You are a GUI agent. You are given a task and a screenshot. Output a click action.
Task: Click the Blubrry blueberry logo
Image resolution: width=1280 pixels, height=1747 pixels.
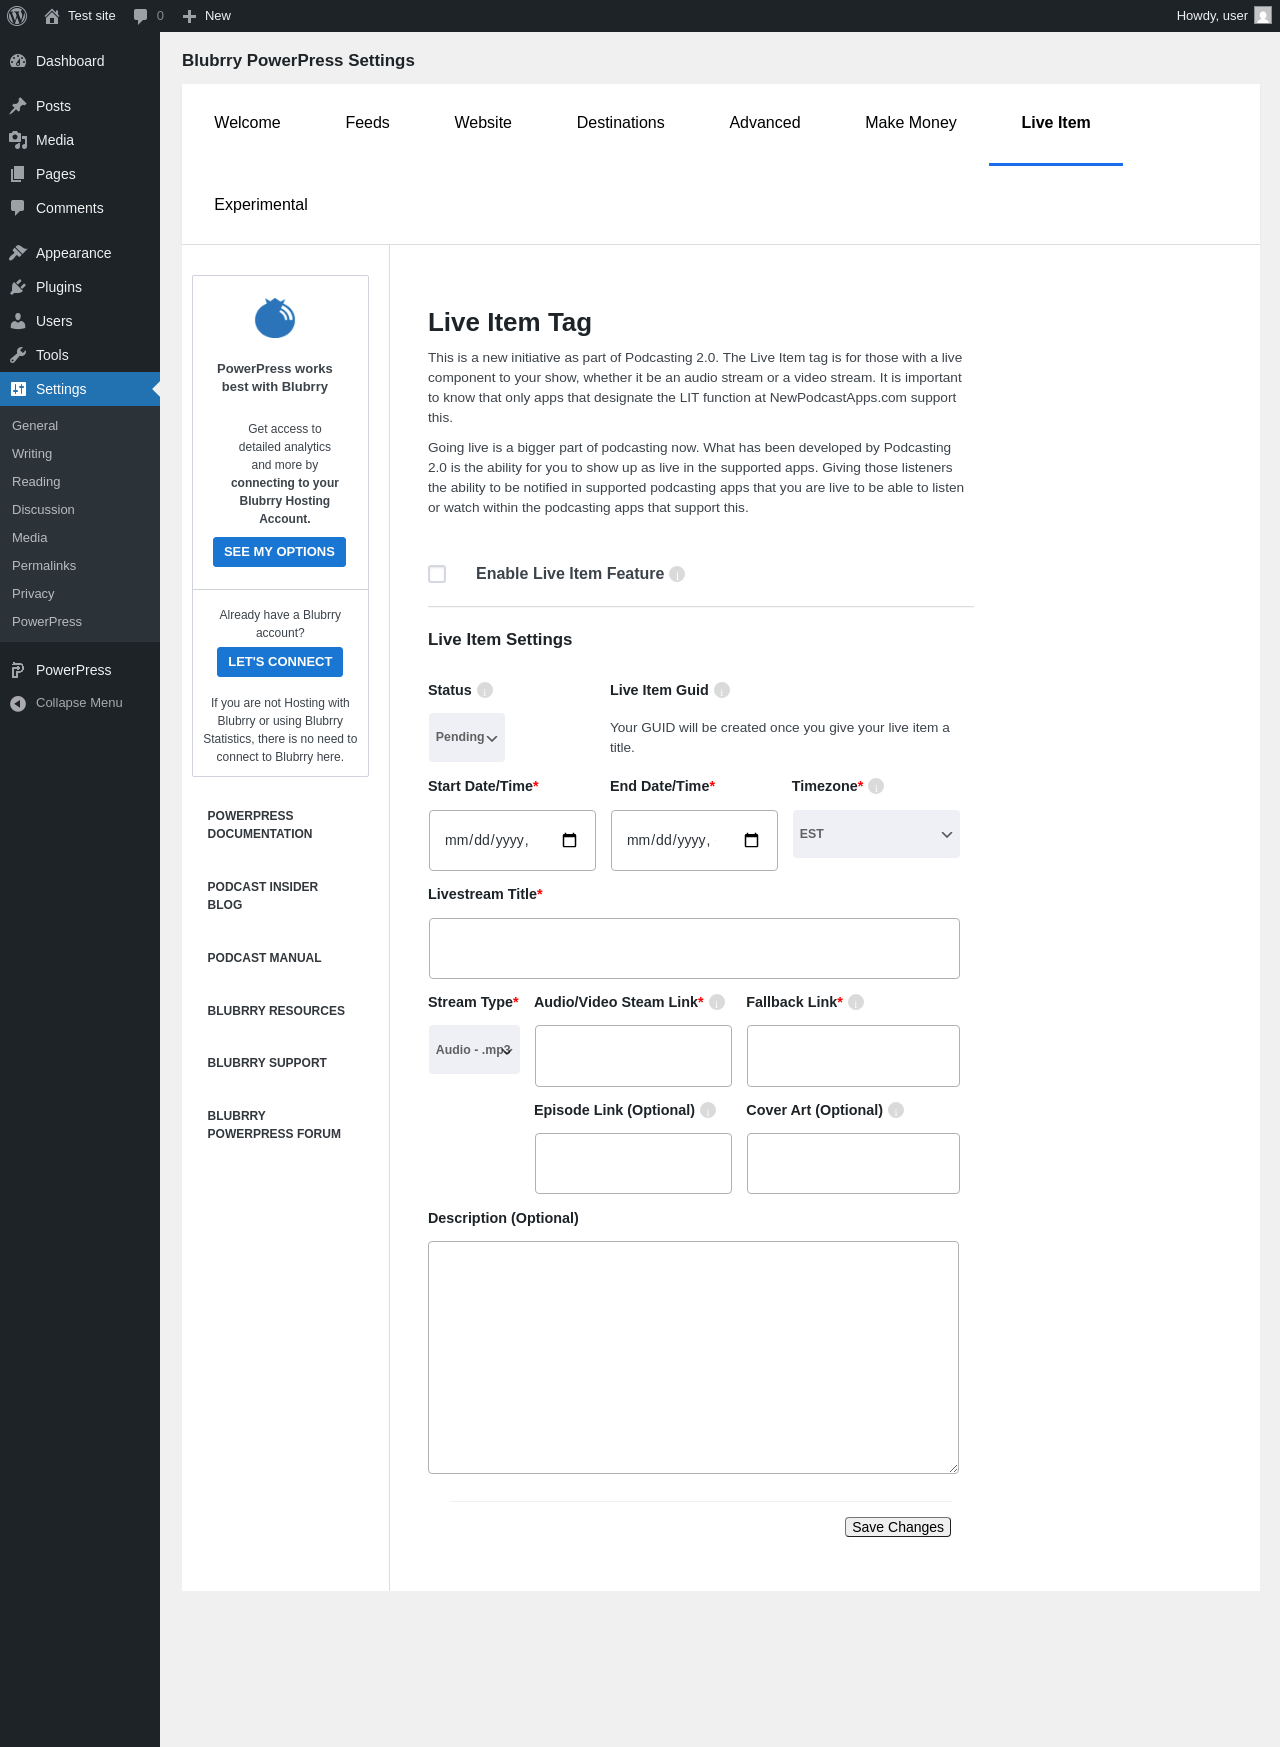coord(275,318)
